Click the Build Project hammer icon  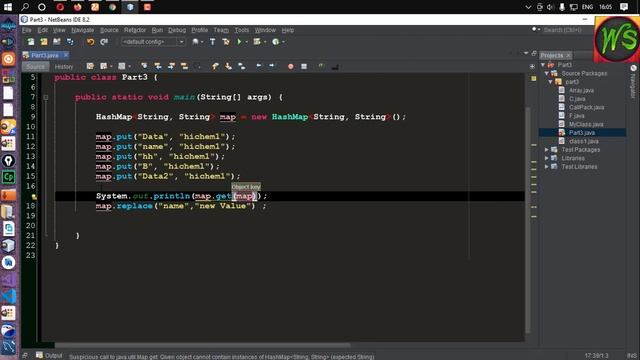(212, 42)
